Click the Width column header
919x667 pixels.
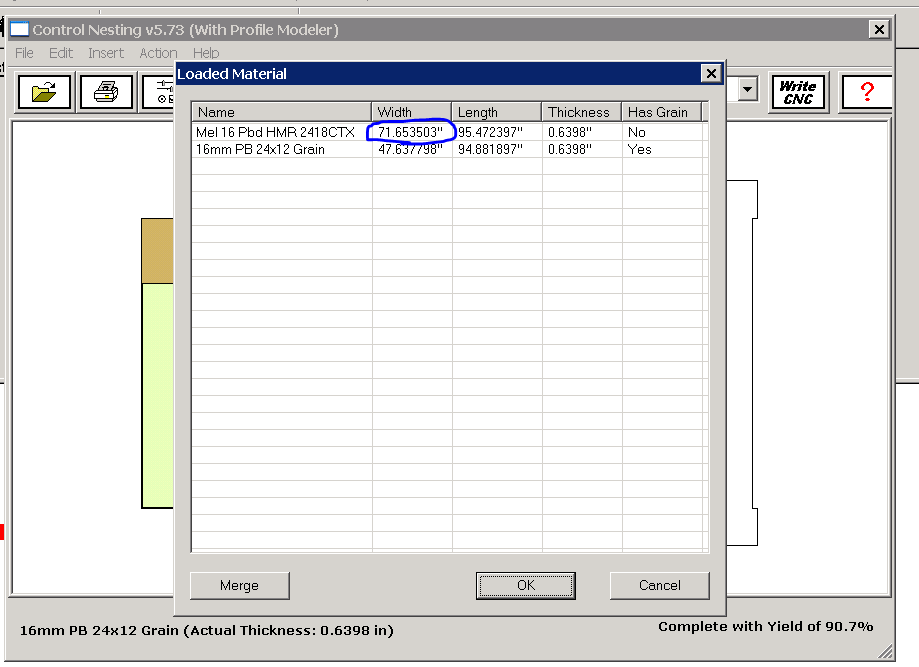411,112
